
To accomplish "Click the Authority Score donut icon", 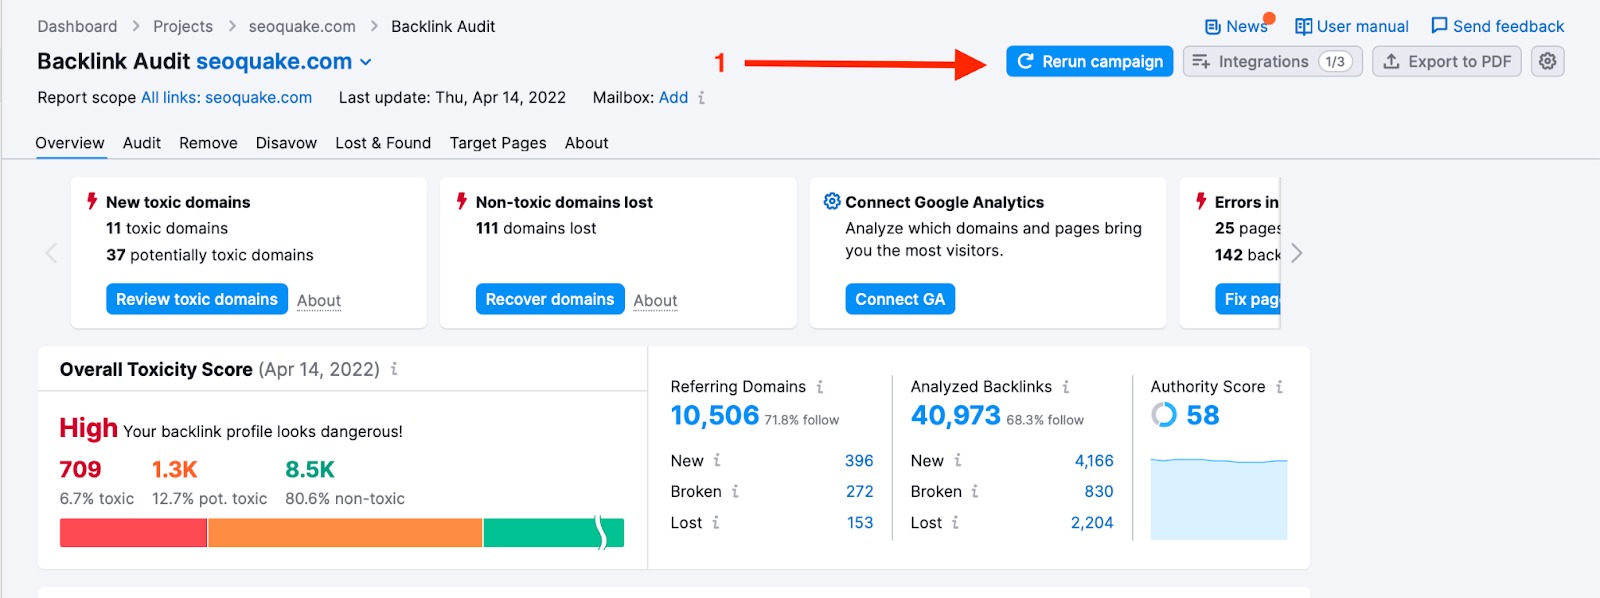I will pyautogui.click(x=1164, y=415).
